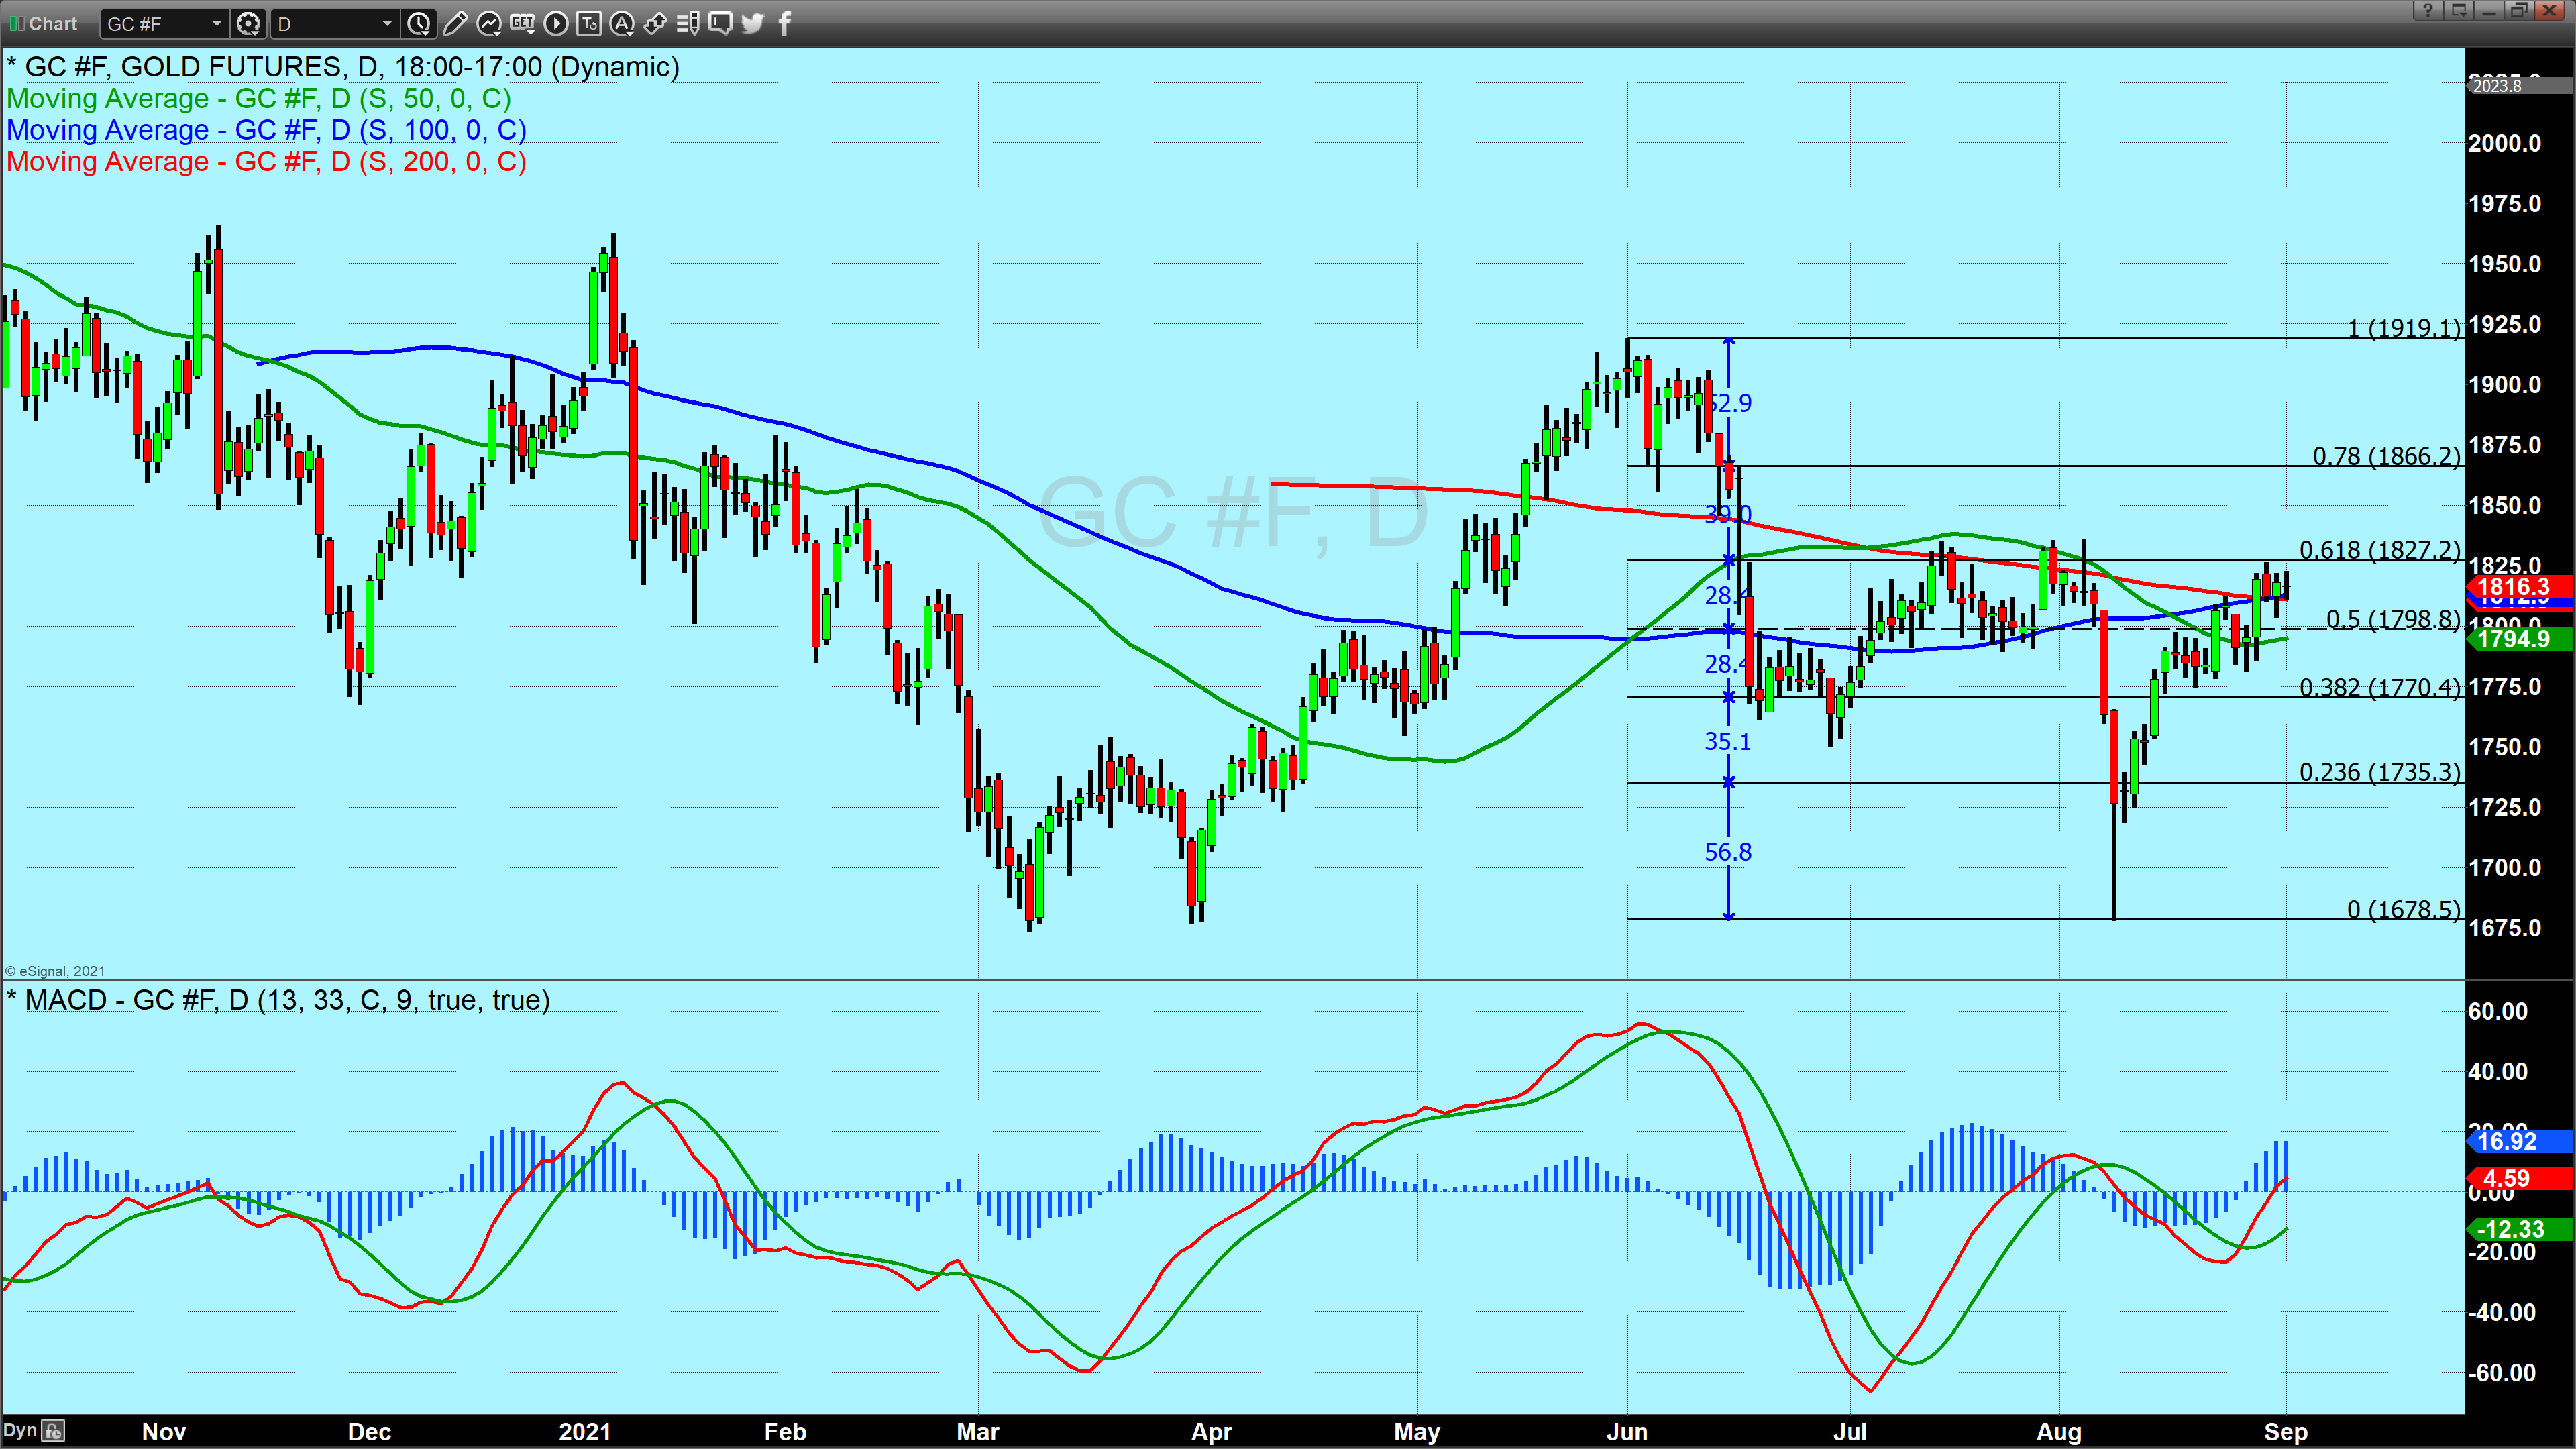Select the pencil drawing tool
Image resolution: width=2576 pixels, height=1449 pixels.
point(455,23)
